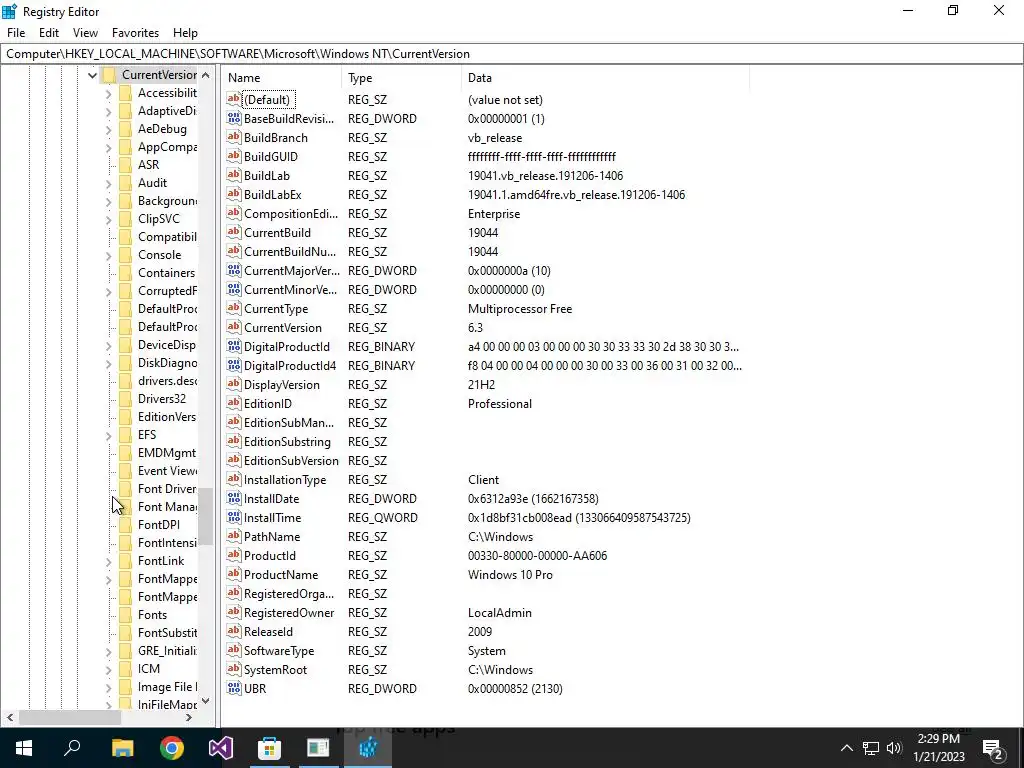Click tree scrollbar down arrow

pos(206,701)
